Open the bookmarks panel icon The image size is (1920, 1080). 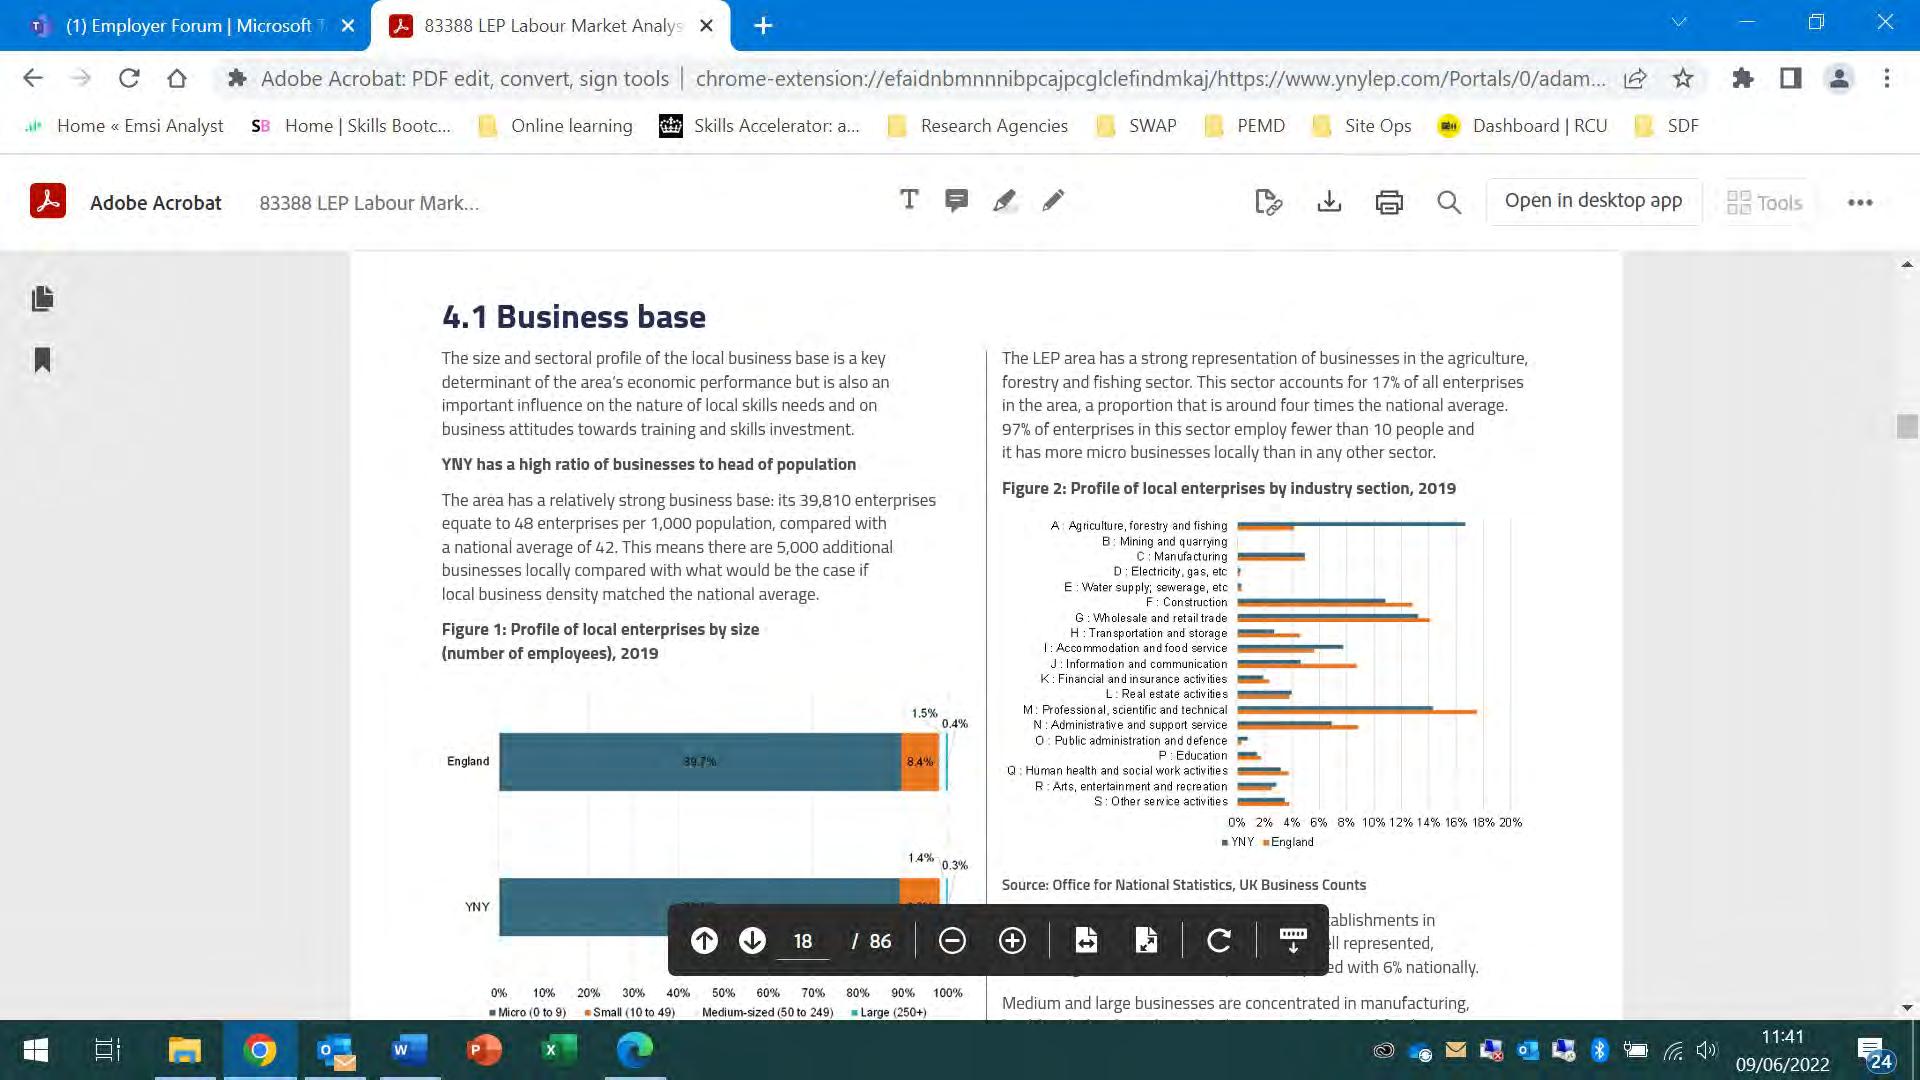click(x=42, y=360)
